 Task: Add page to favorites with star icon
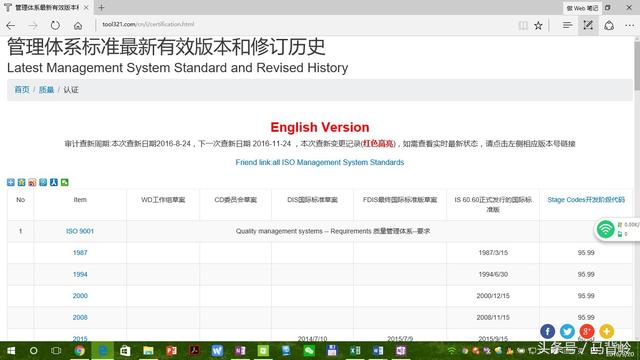tap(538, 25)
